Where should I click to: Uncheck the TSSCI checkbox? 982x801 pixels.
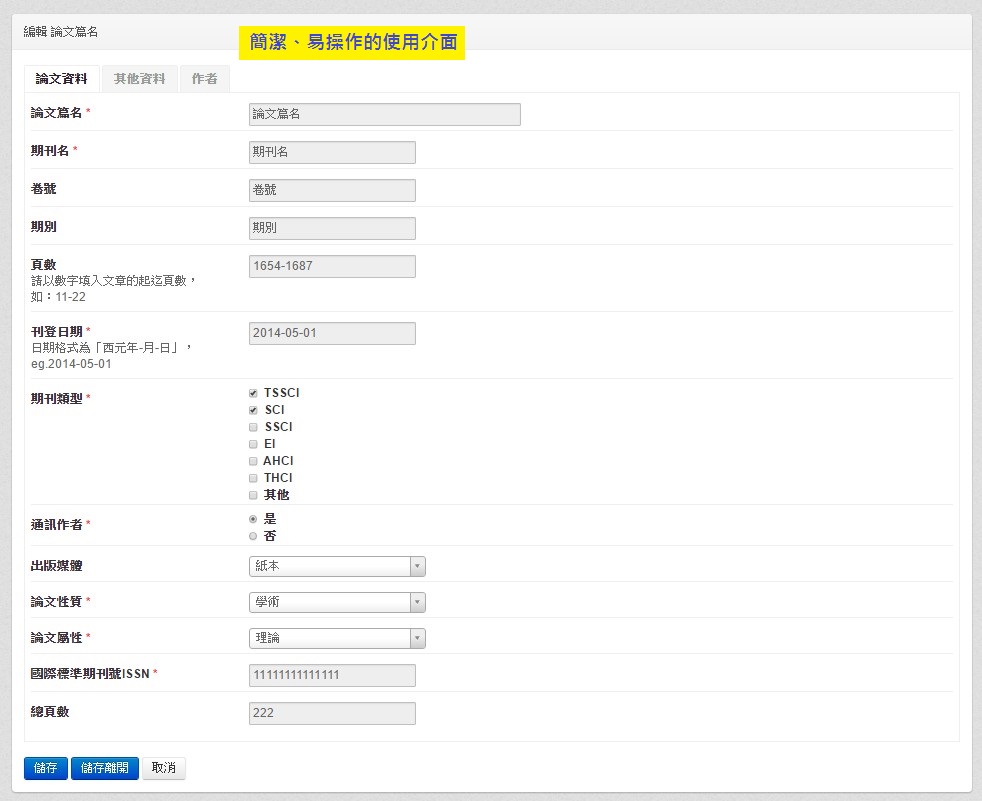[254, 393]
